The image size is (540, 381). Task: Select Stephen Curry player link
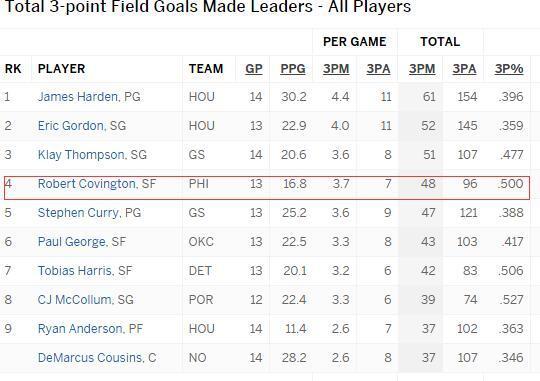click(x=78, y=213)
